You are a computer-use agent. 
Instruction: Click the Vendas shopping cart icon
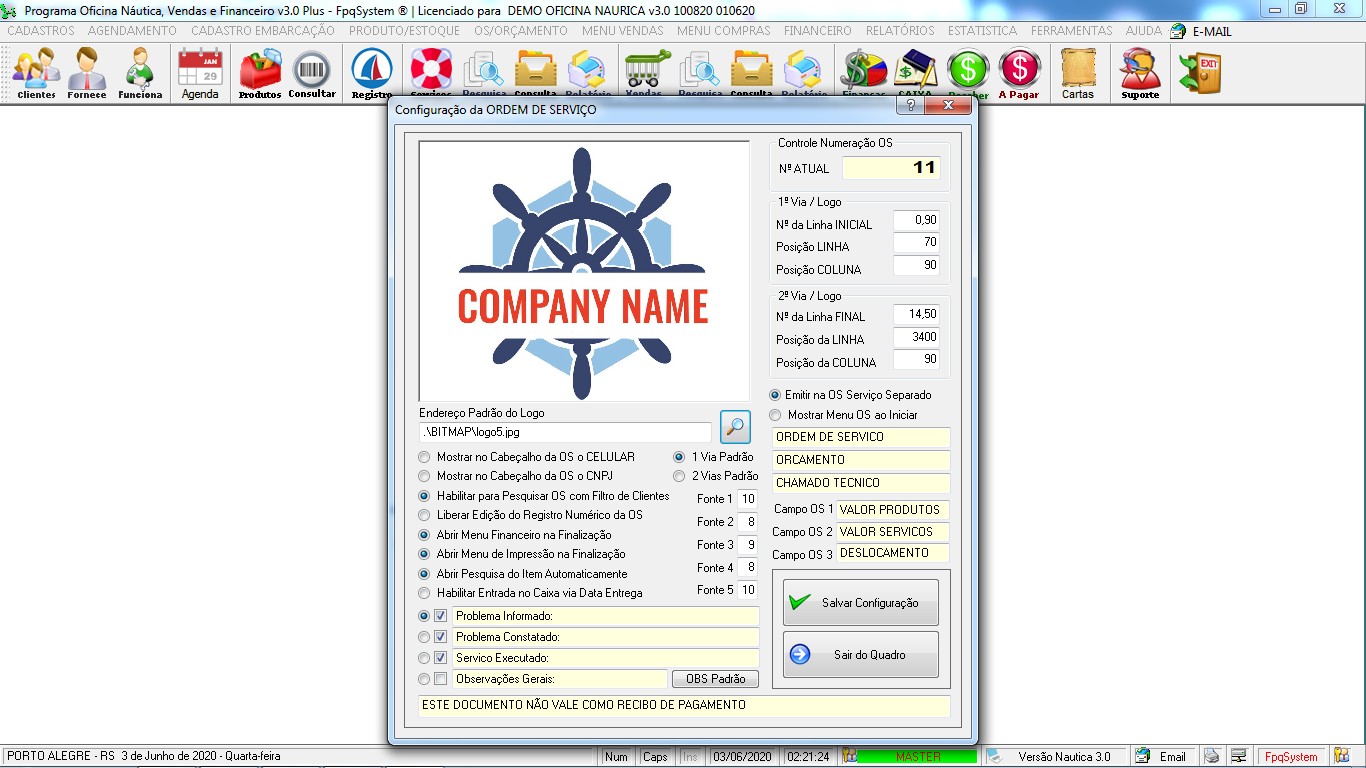click(647, 70)
